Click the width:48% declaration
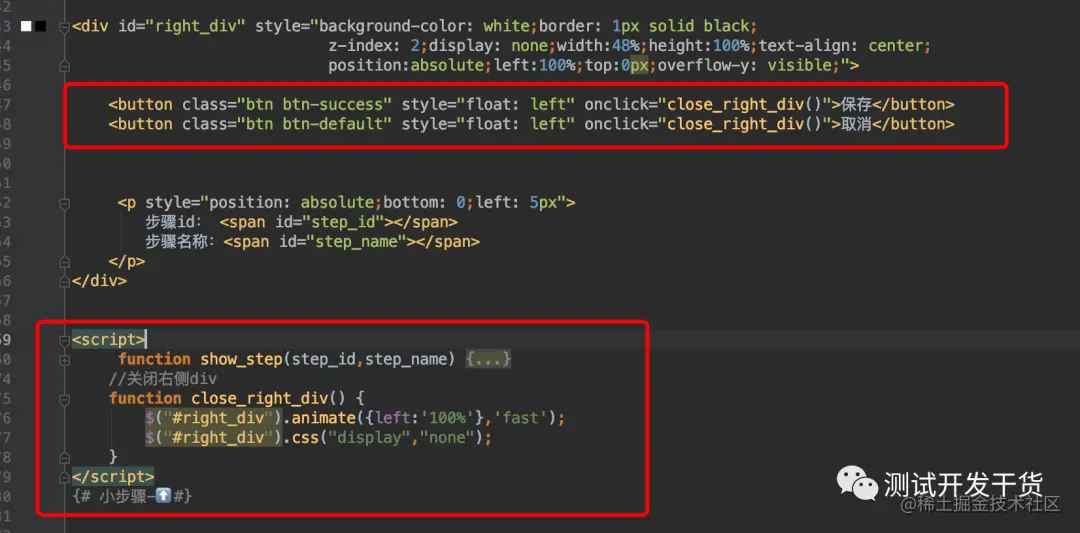The width and height of the screenshot is (1080, 533). pyautogui.click(x=600, y=46)
